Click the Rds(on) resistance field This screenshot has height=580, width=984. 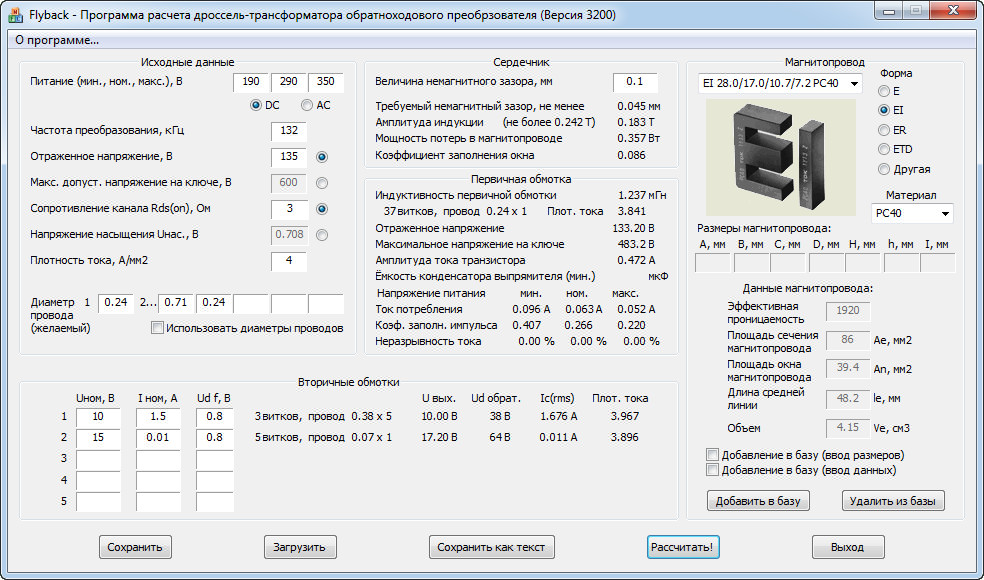click(289, 209)
